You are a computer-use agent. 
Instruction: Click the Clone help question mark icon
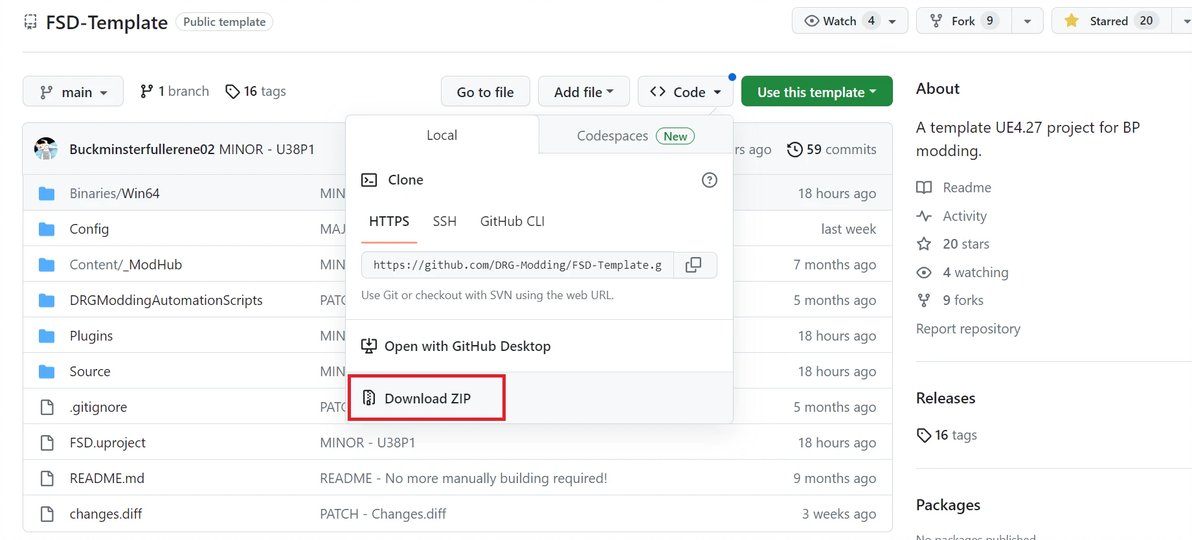click(709, 180)
